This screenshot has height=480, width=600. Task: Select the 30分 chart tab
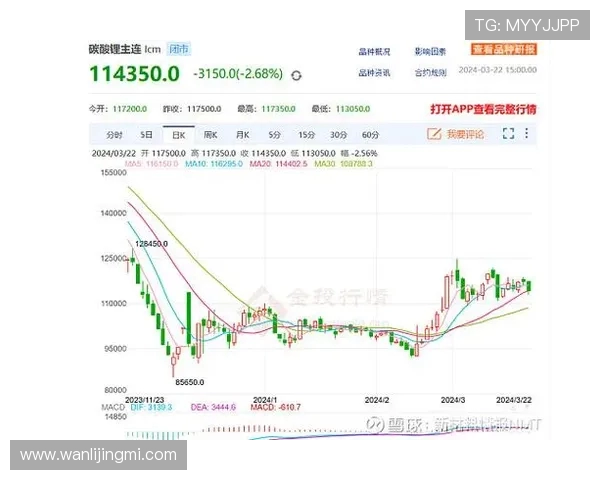(x=339, y=134)
